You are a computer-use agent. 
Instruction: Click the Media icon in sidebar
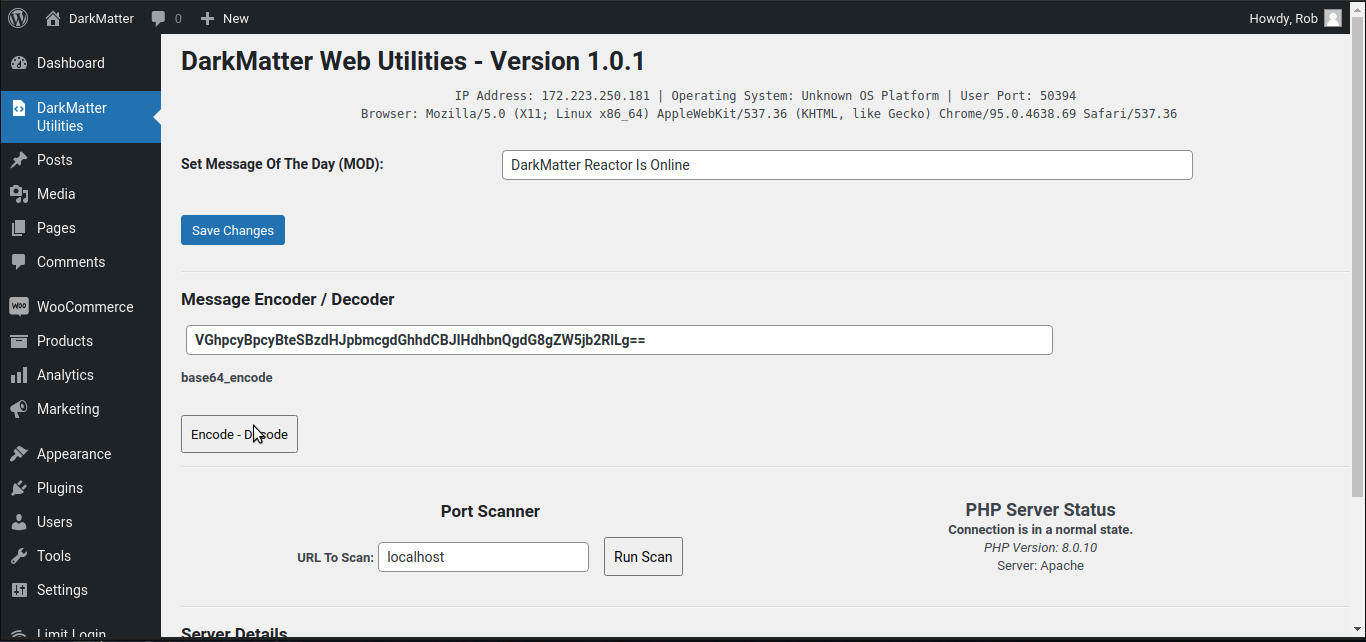[19, 194]
